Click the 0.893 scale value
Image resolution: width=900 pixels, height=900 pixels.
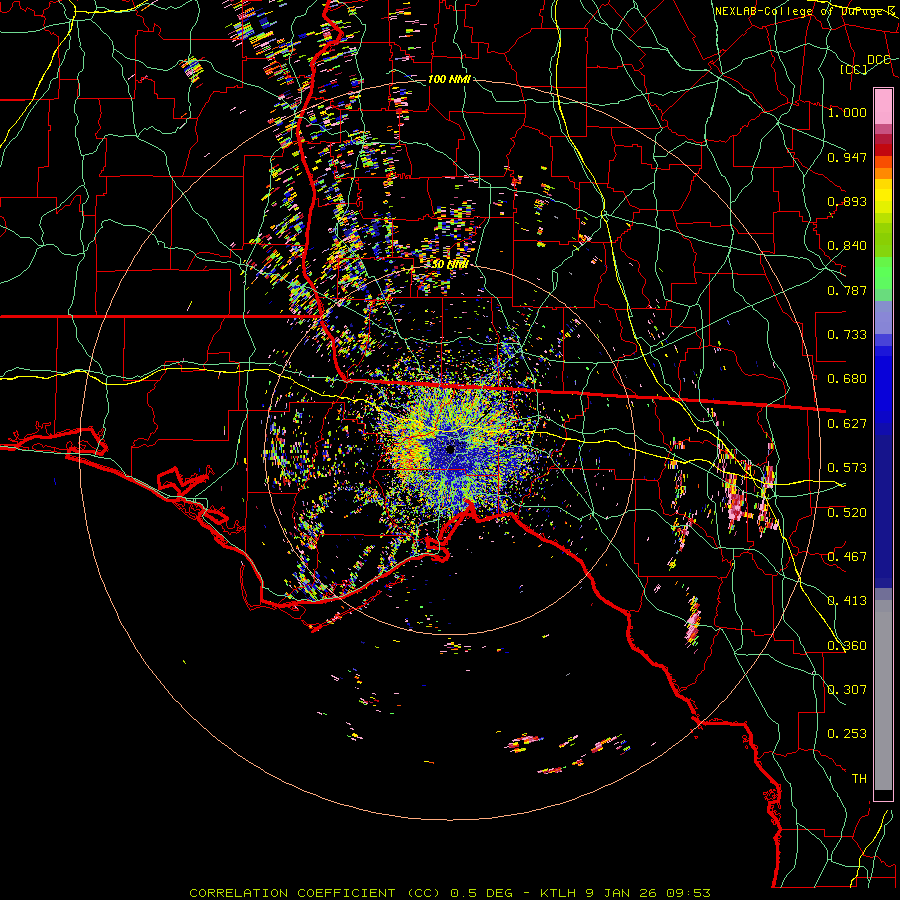(x=847, y=201)
